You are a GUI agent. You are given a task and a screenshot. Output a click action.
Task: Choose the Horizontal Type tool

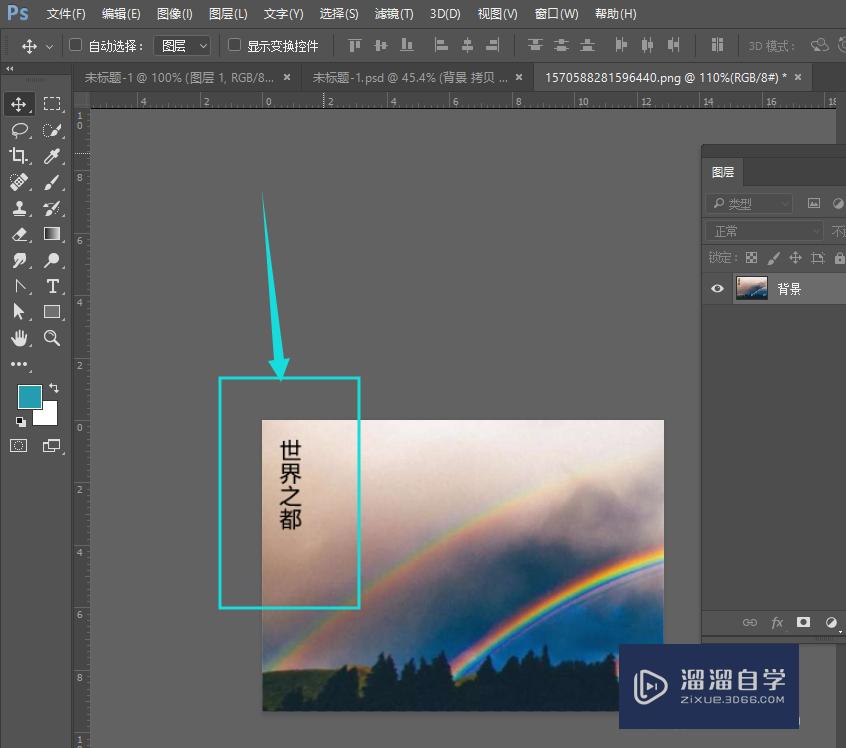tap(52, 286)
